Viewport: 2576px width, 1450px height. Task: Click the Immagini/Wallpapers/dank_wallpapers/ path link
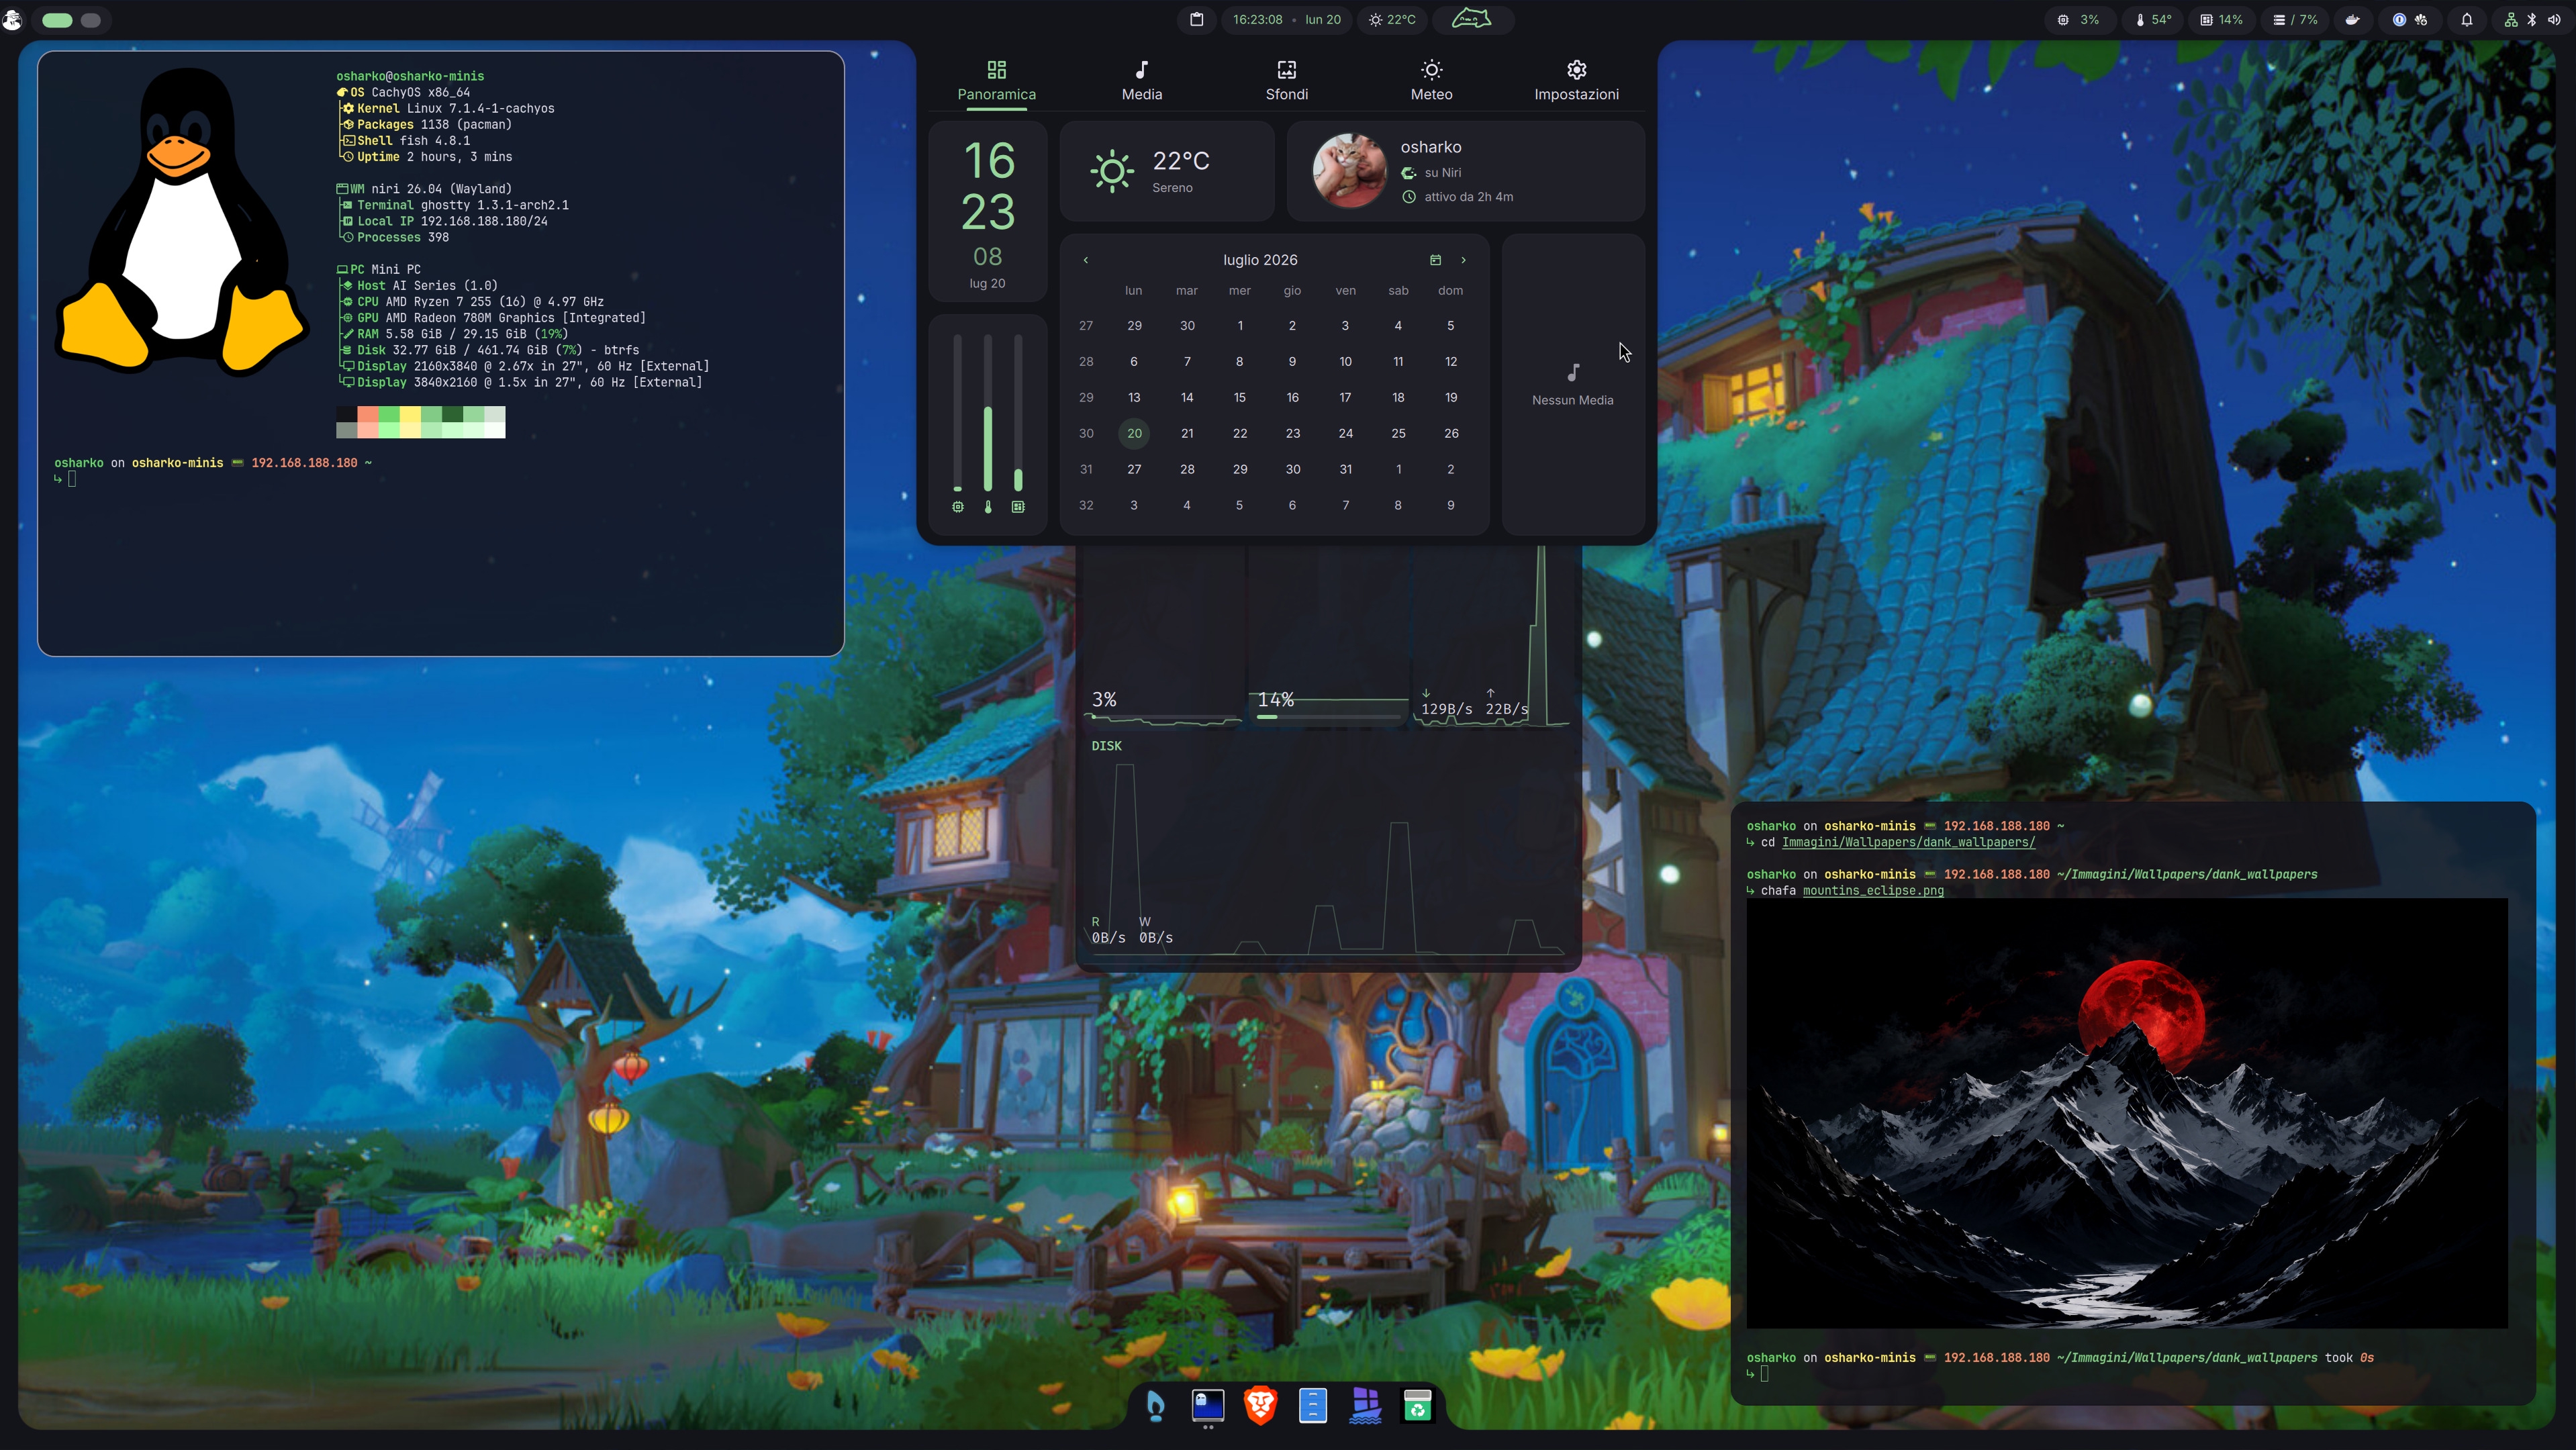pos(1908,843)
